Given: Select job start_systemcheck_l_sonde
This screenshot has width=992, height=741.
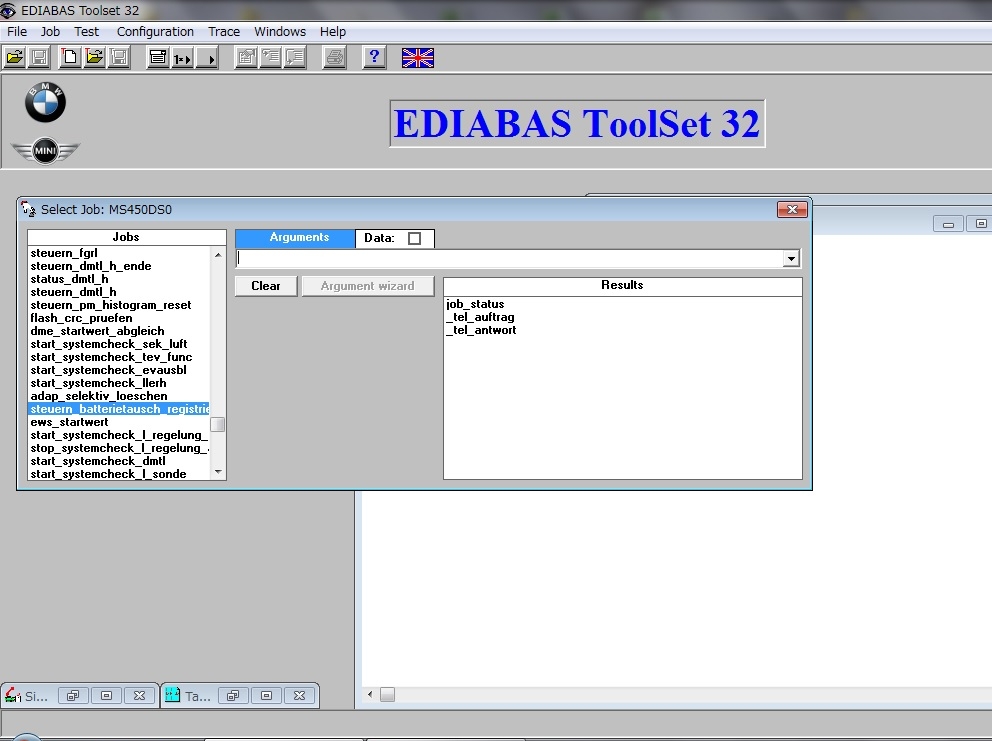Looking at the screenshot, I should 108,474.
